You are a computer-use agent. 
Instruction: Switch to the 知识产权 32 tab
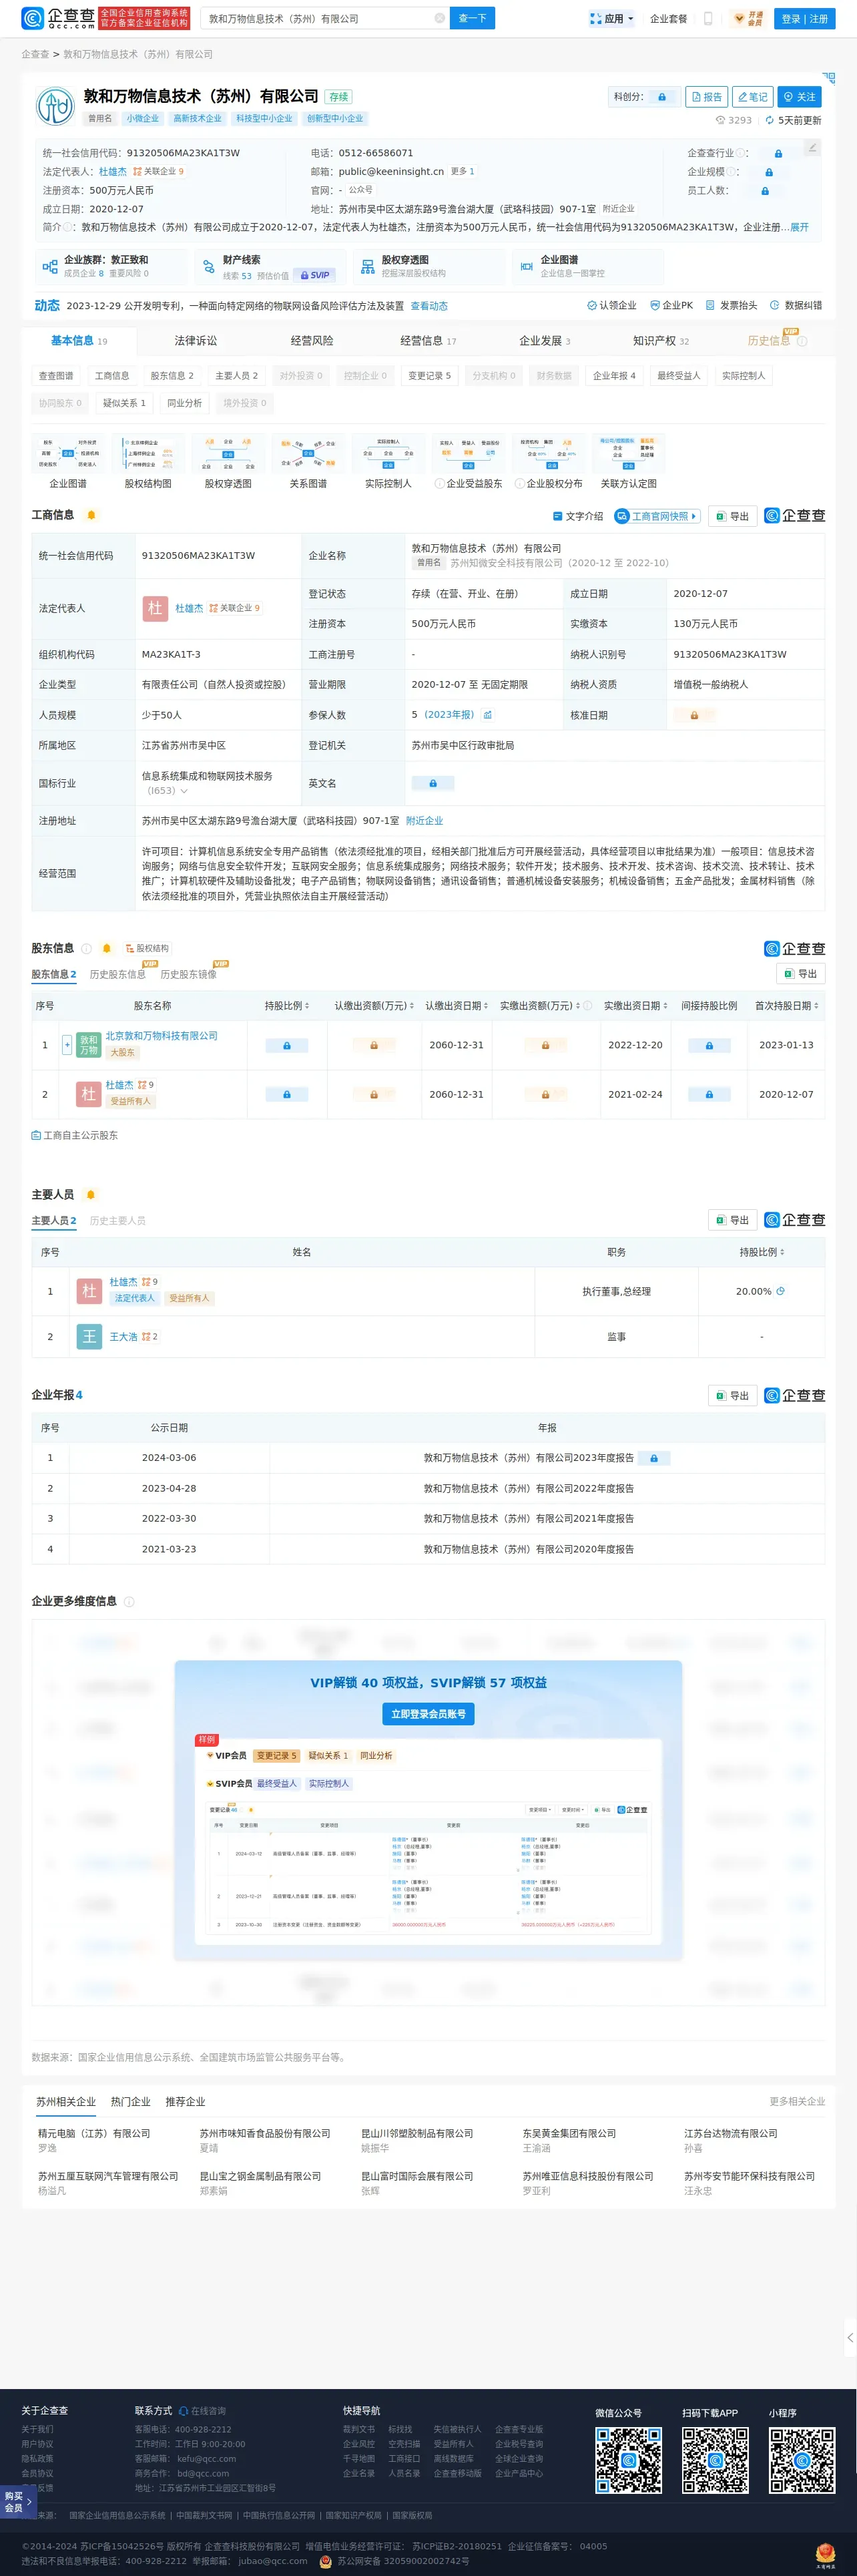point(661,341)
